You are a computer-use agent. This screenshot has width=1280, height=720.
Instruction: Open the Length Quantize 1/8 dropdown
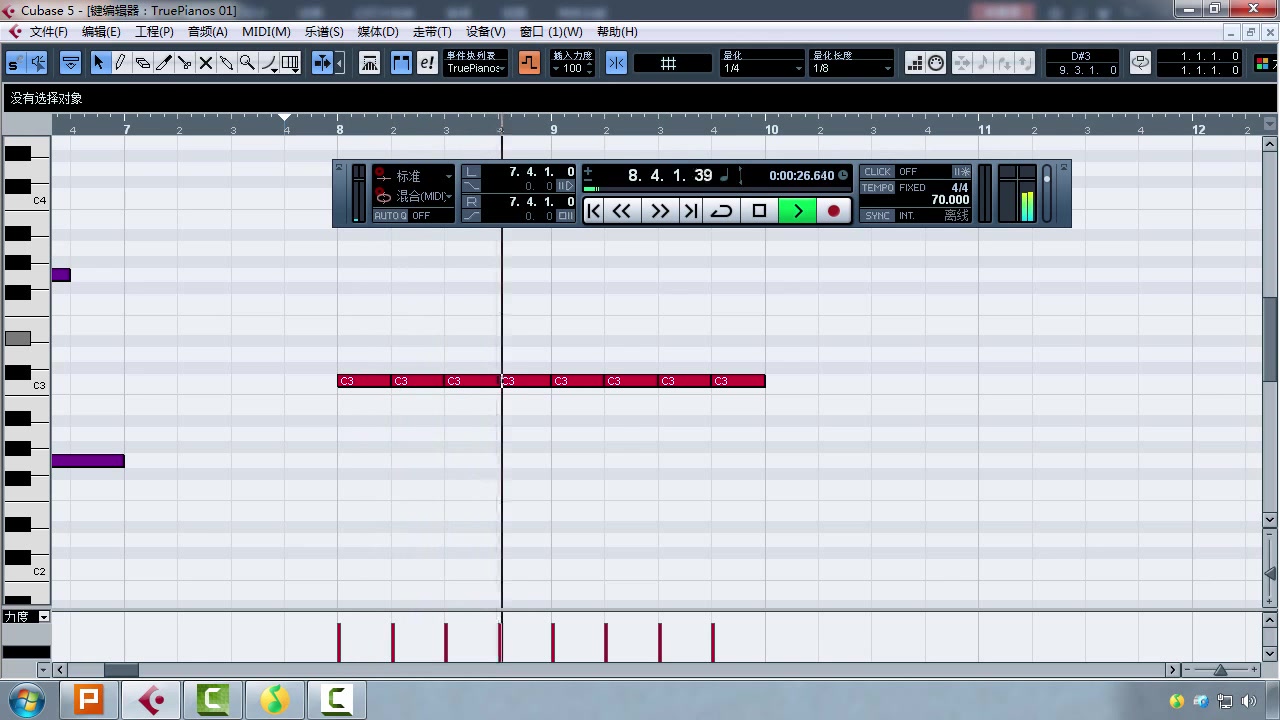[852, 68]
